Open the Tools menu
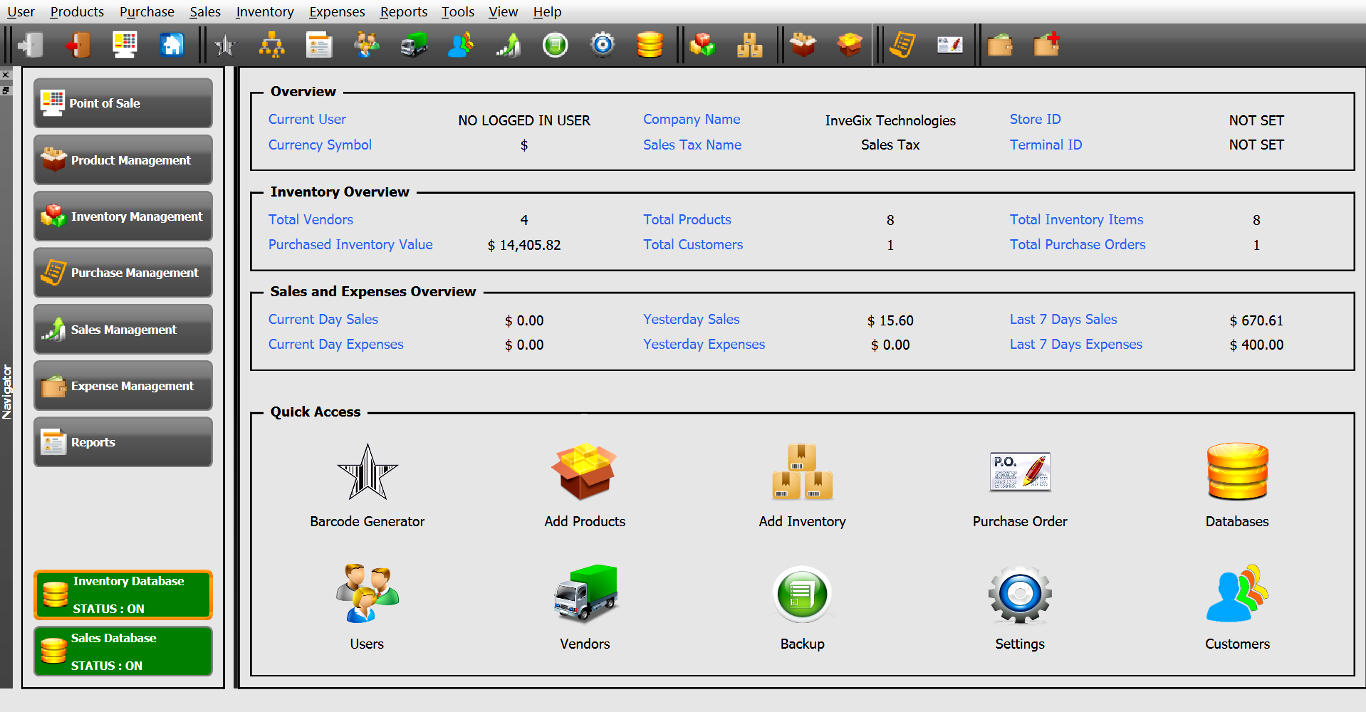This screenshot has width=1366, height=712. tap(458, 12)
